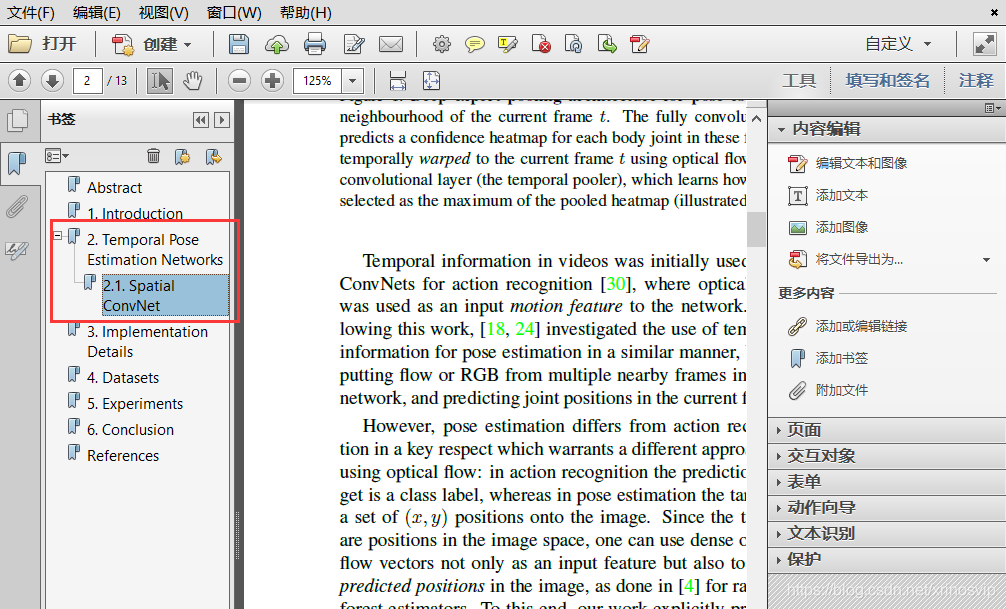This screenshot has height=609, width=1006.
Task: Select the highlight text tool
Action: coord(507,44)
